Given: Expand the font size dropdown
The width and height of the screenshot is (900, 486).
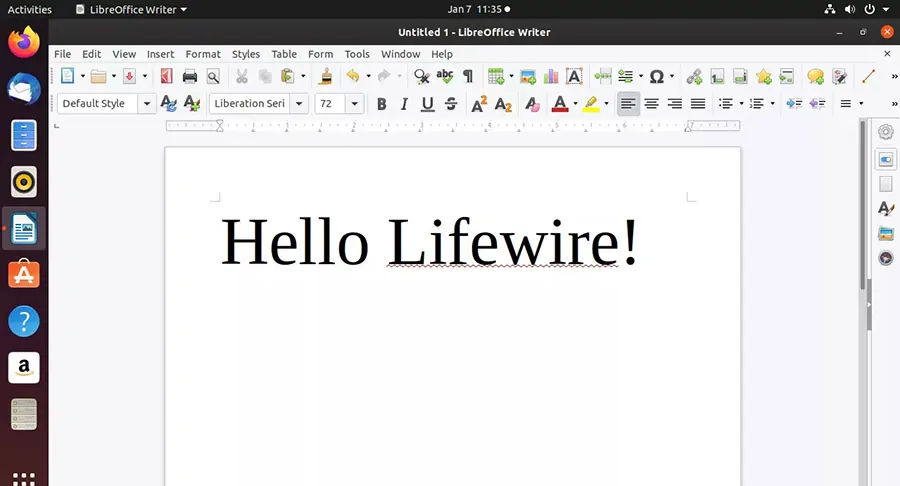Looking at the screenshot, I should coord(355,104).
